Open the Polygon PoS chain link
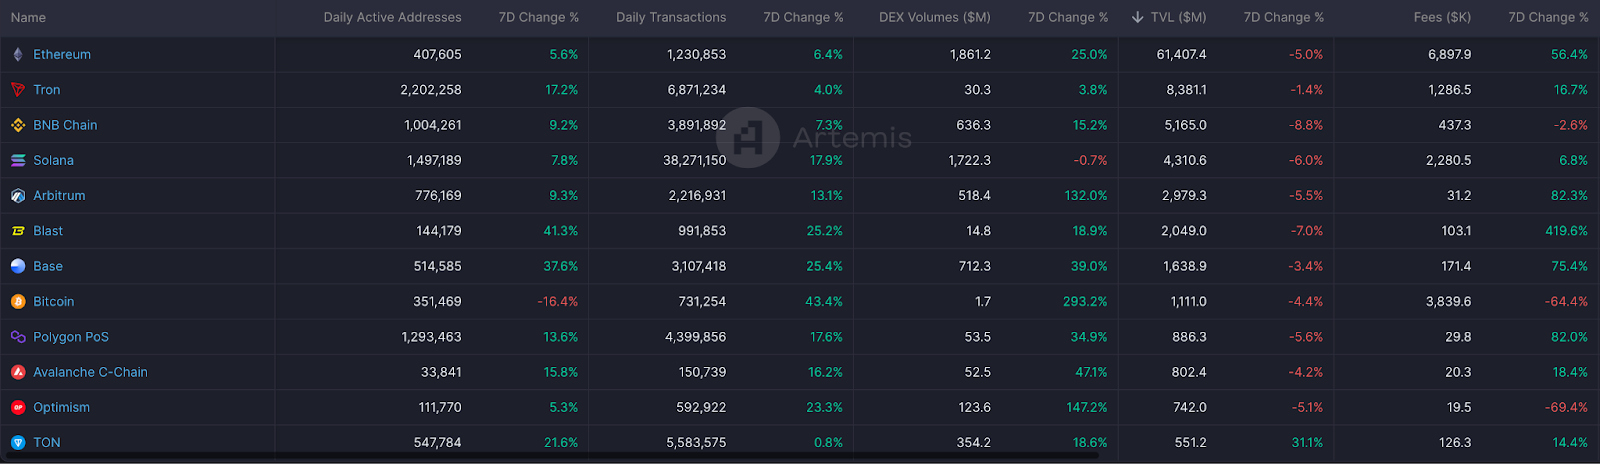This screenshot has width=1600, height=464. coord(71,337)
